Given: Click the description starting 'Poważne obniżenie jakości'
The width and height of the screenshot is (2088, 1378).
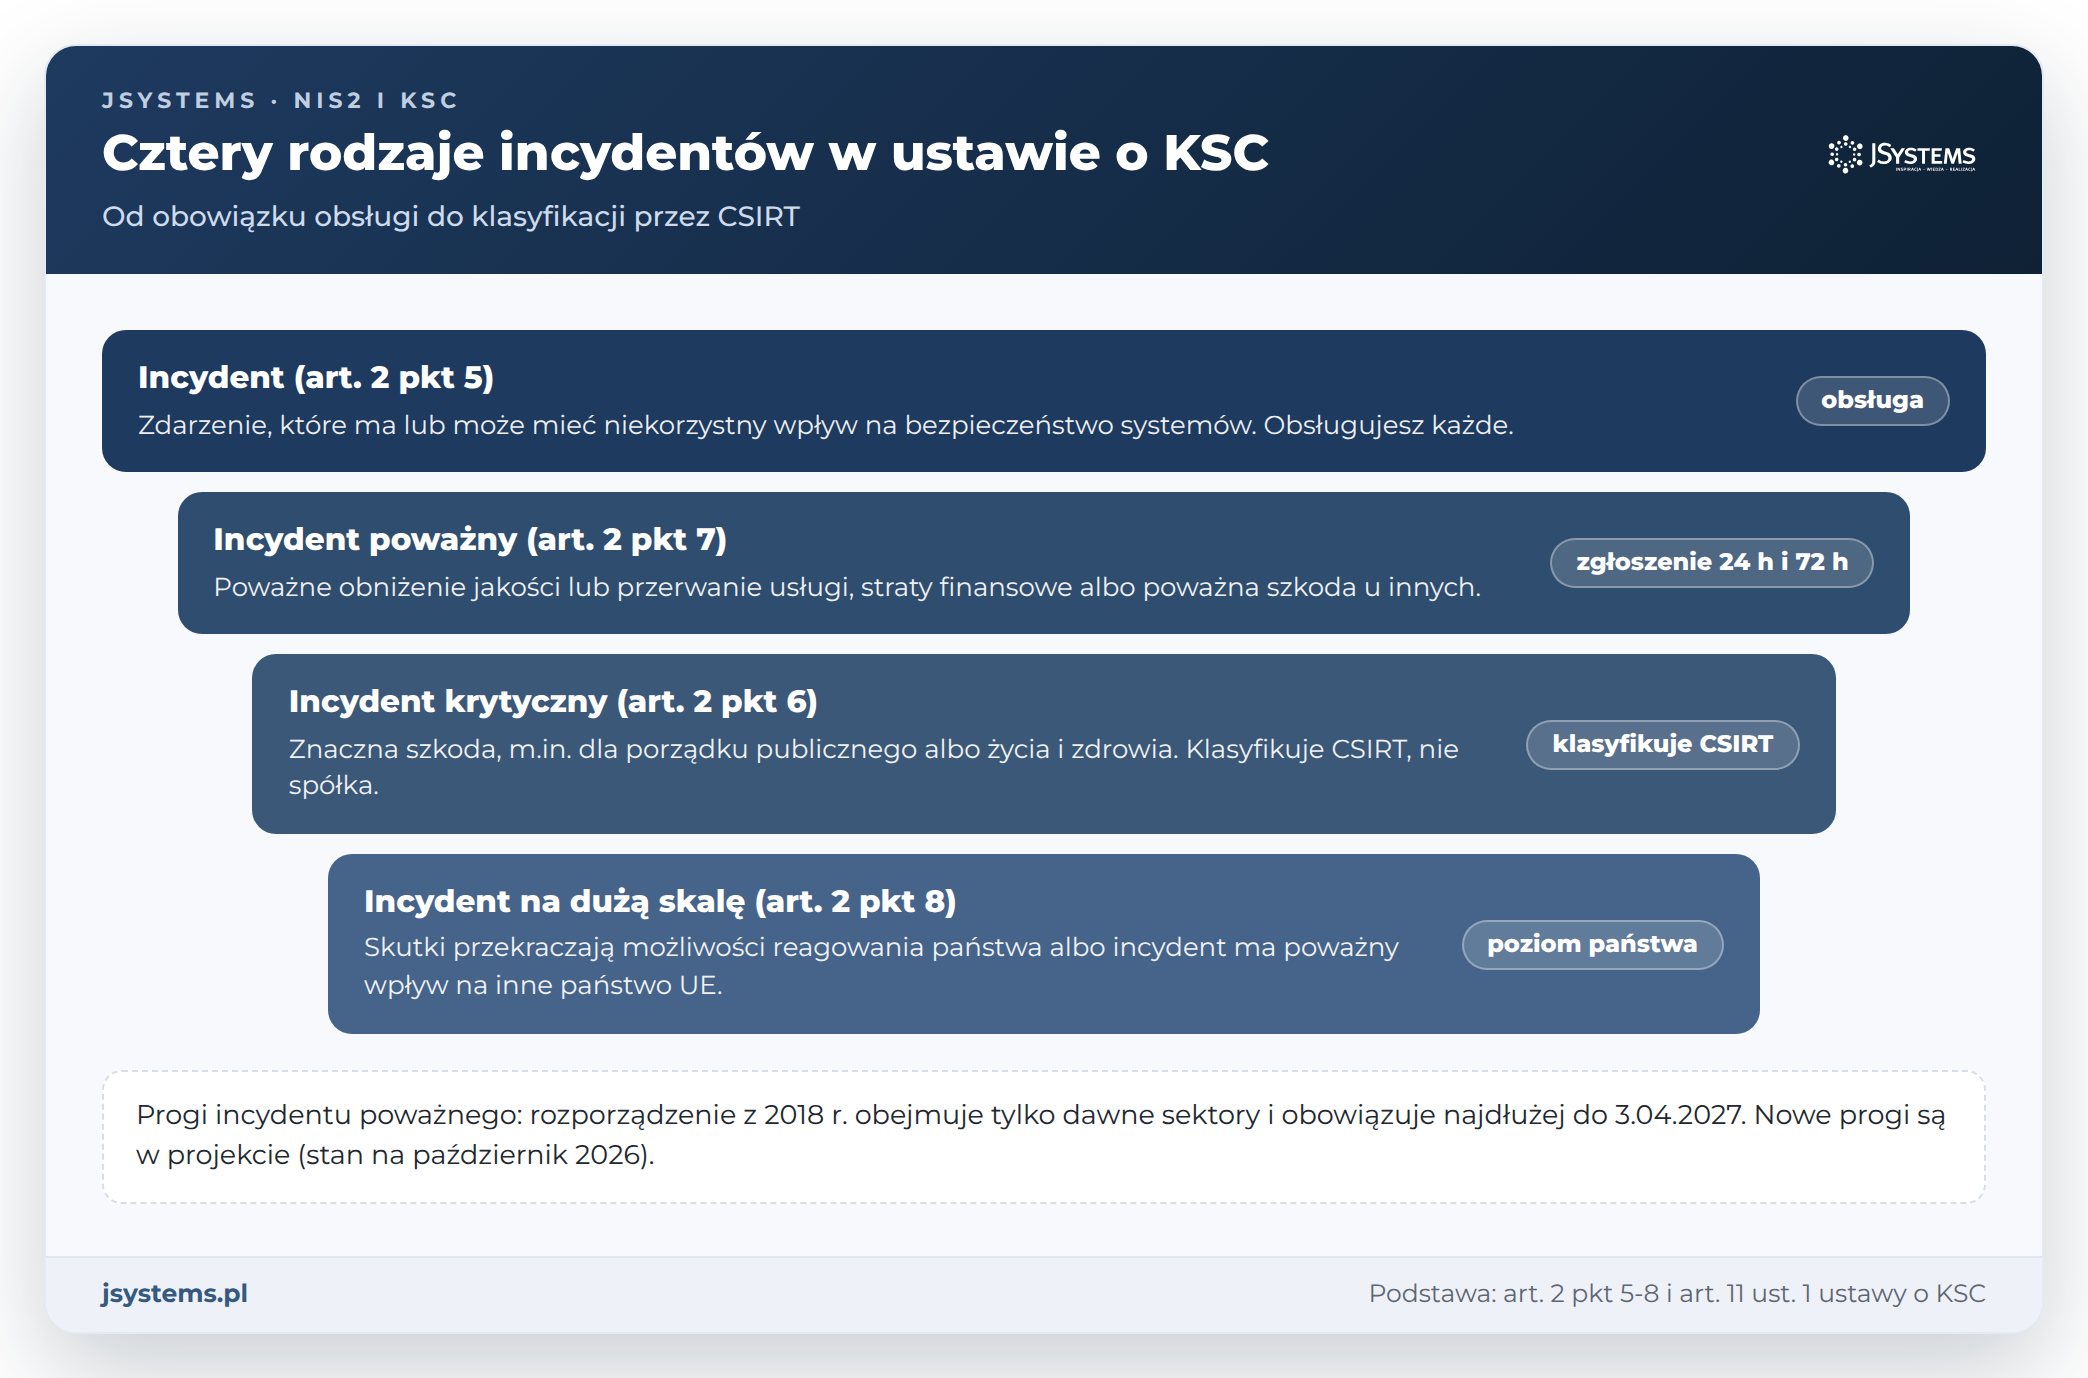Looking at the screenshot, I should (847, 587).
